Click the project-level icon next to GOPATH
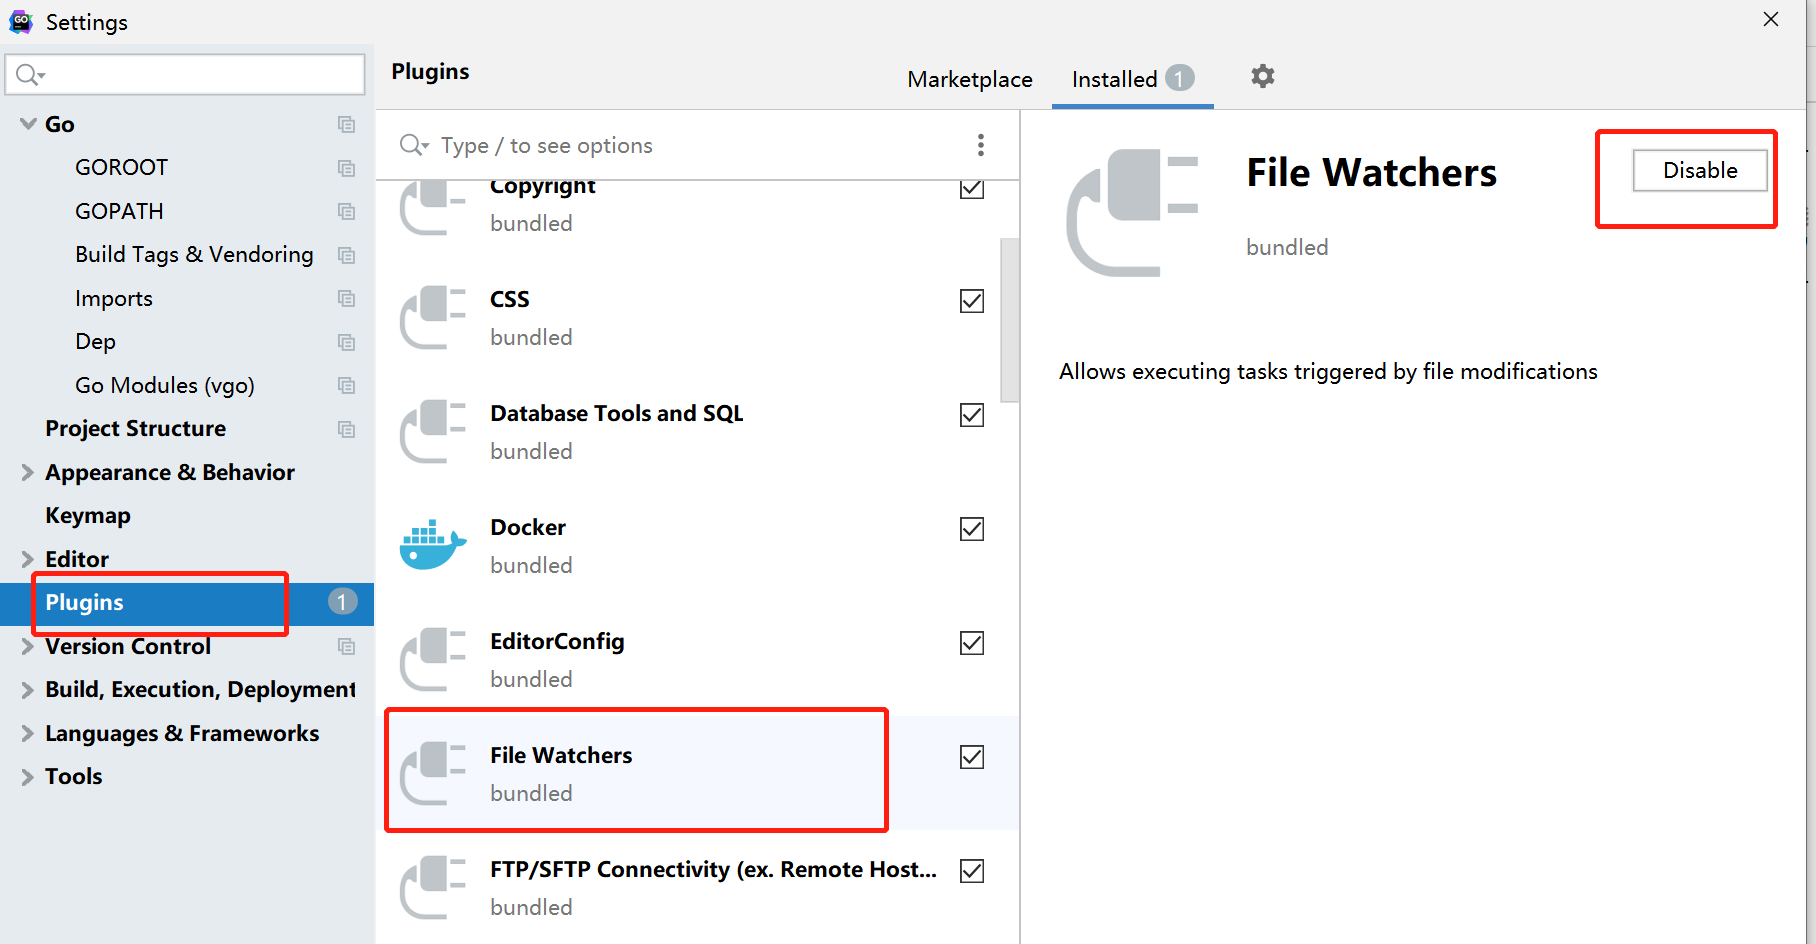 pyautogui.click(x=346, y=211)
